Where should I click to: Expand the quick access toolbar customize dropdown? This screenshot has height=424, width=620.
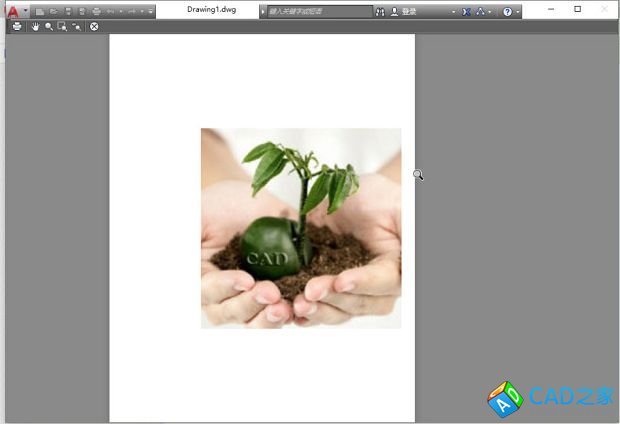151,11
